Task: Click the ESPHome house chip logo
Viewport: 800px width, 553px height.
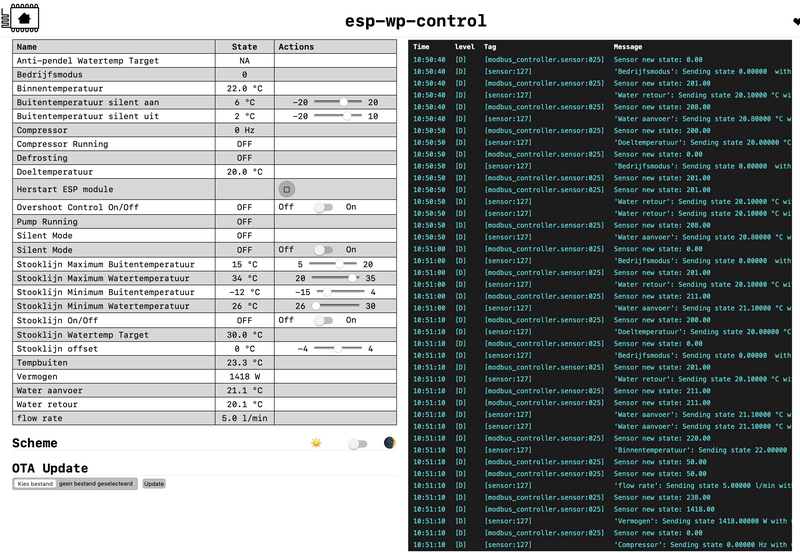Action: click(20, 18)
